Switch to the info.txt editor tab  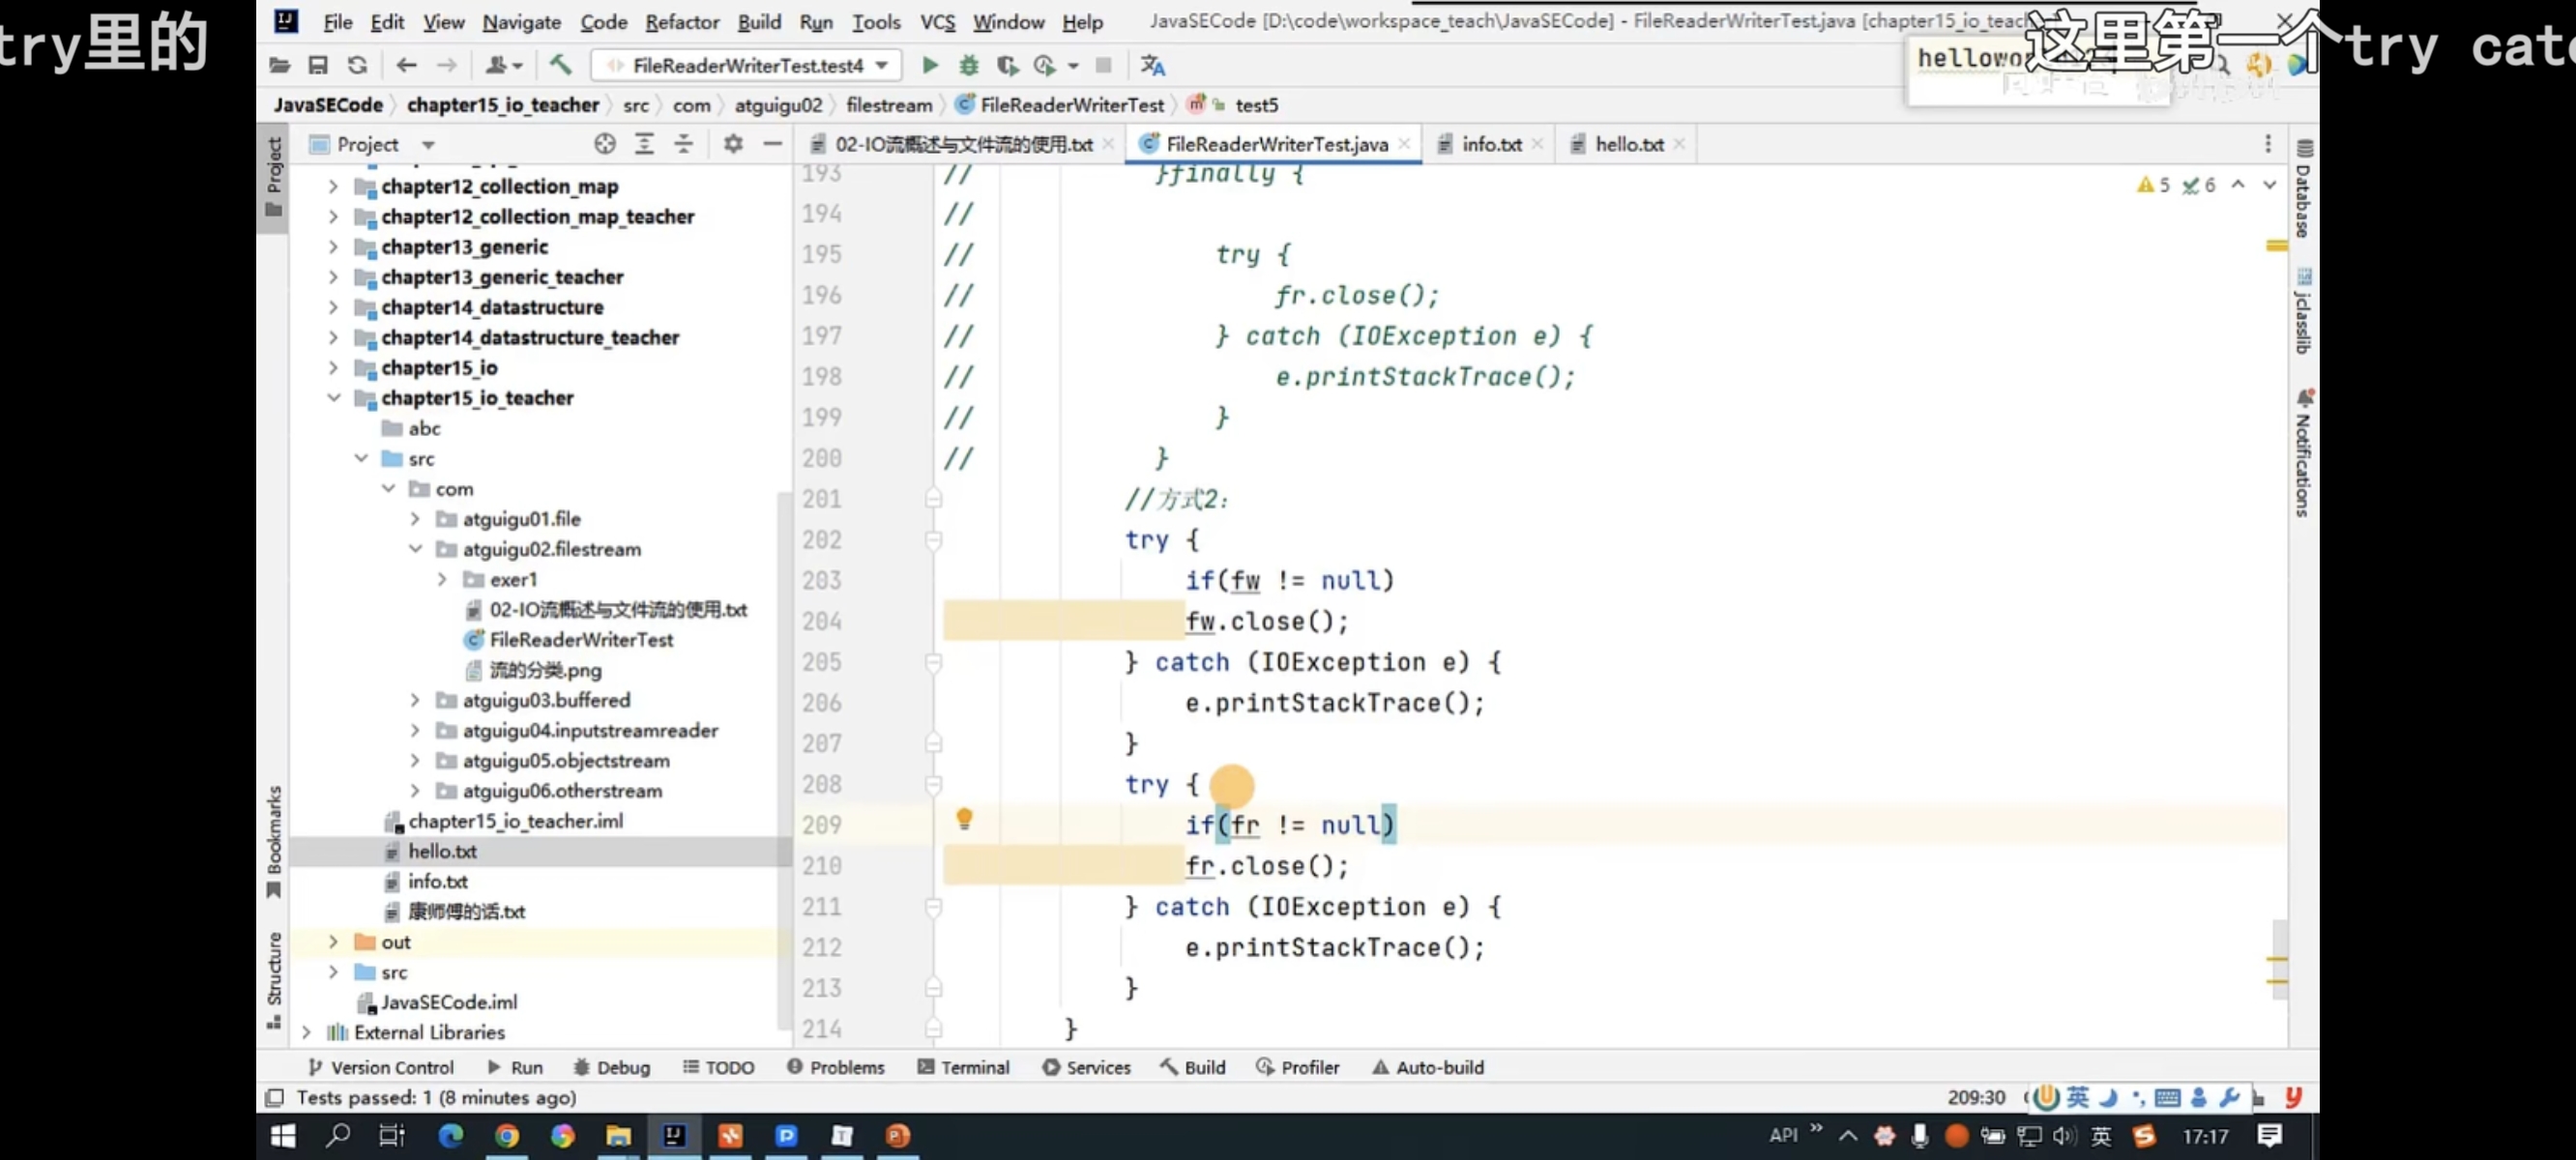(1491, 144)
